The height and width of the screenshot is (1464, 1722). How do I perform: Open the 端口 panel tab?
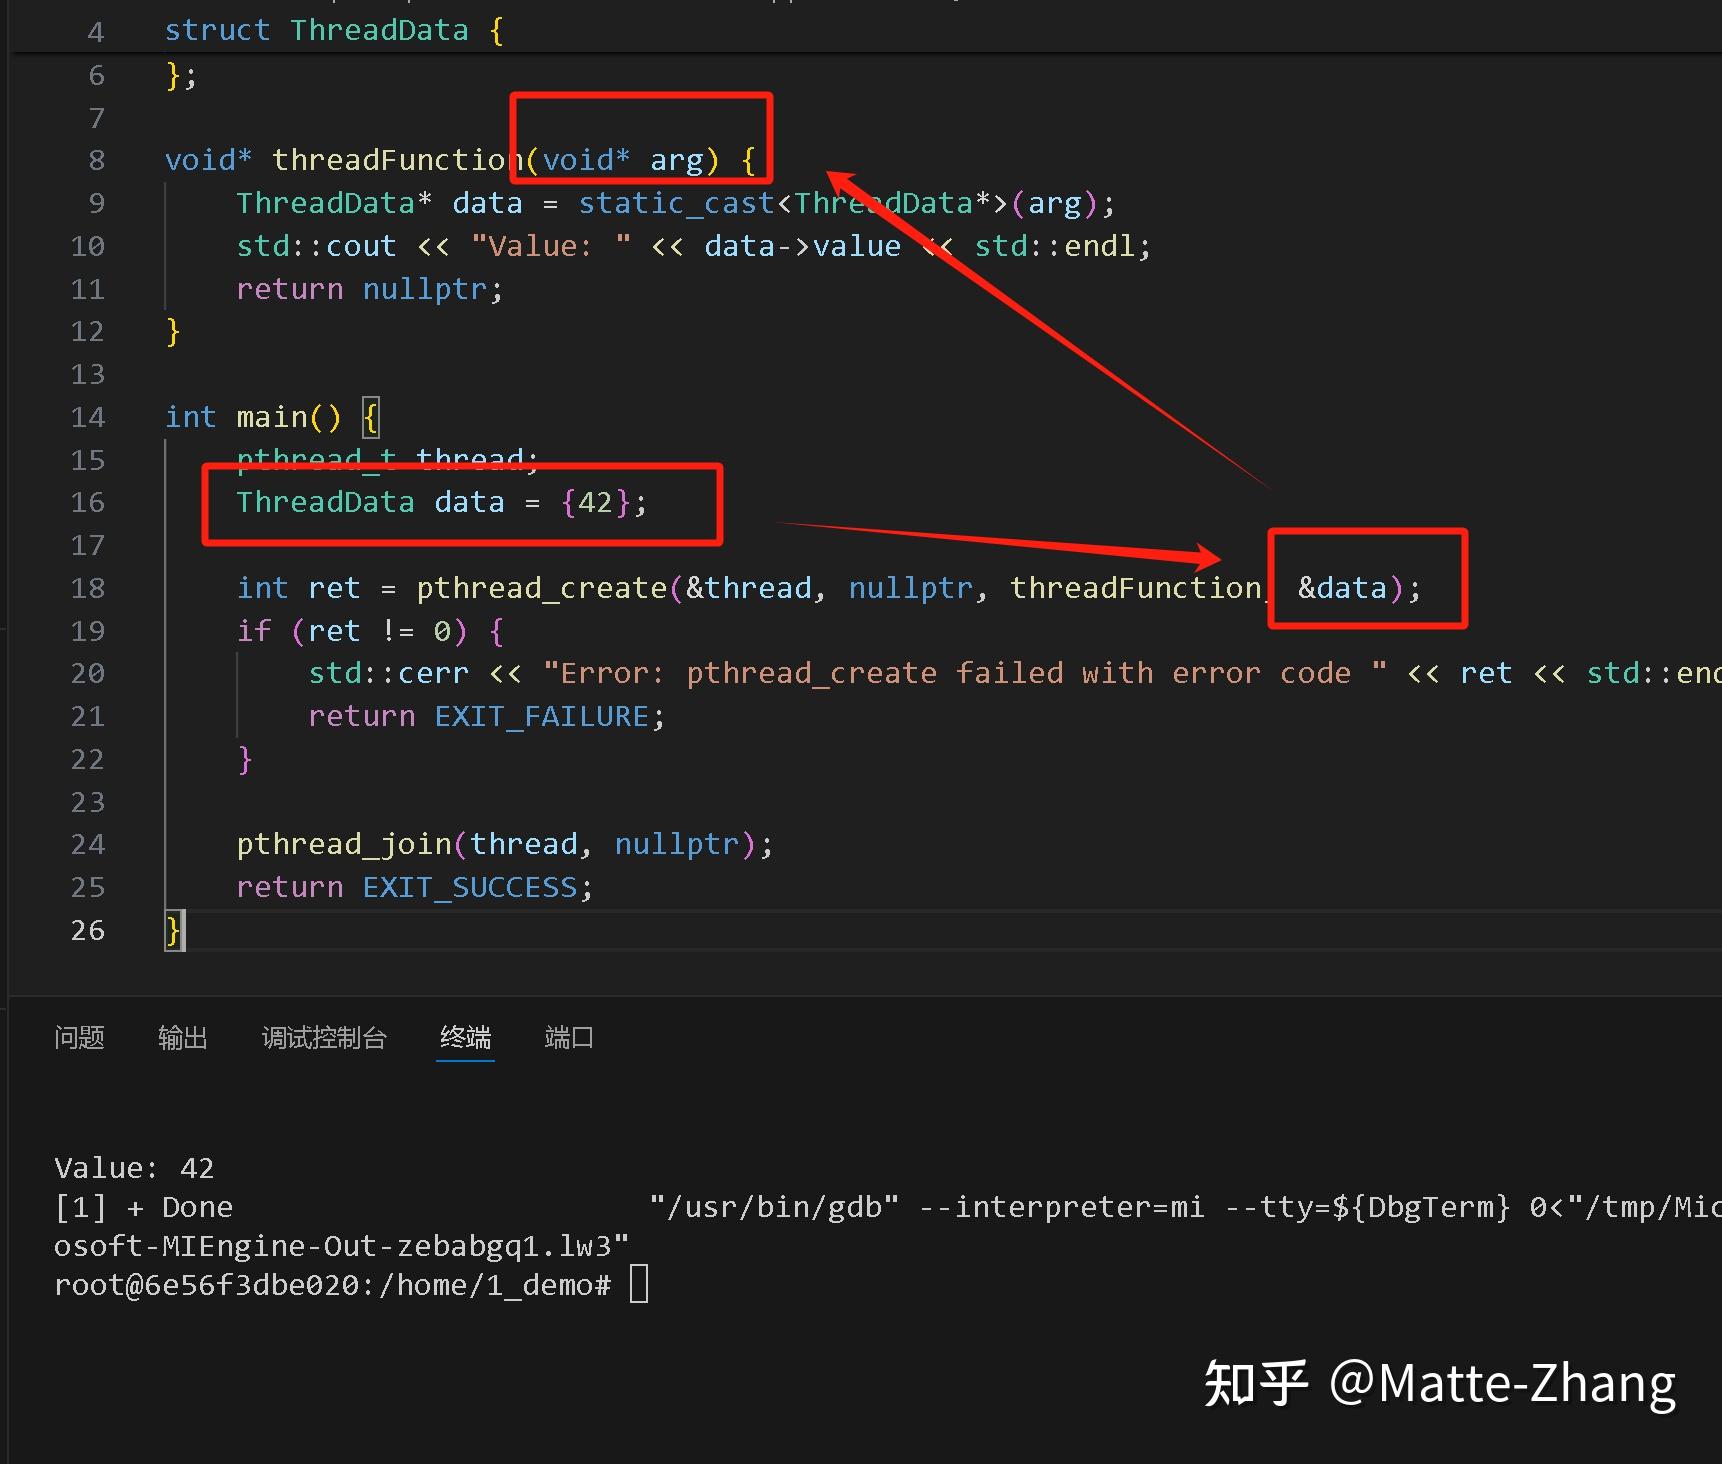(x=568, y=1038)
